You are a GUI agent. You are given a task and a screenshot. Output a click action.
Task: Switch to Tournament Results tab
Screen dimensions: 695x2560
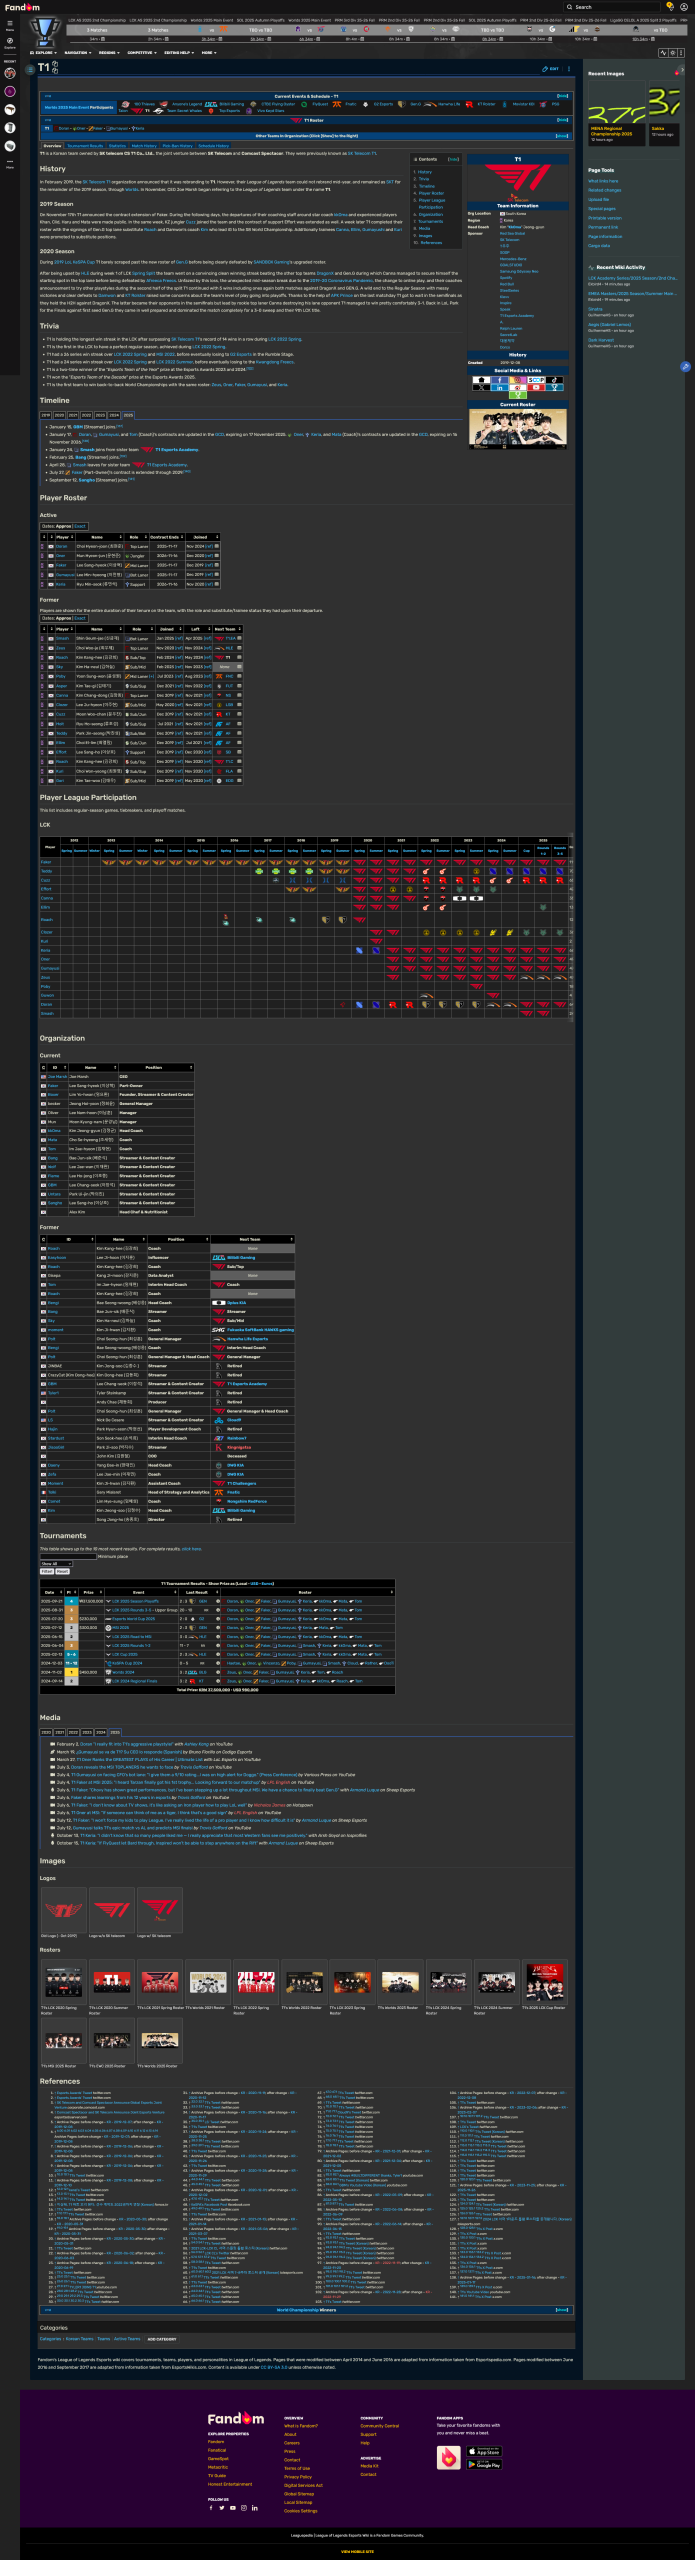coord(85,146)
